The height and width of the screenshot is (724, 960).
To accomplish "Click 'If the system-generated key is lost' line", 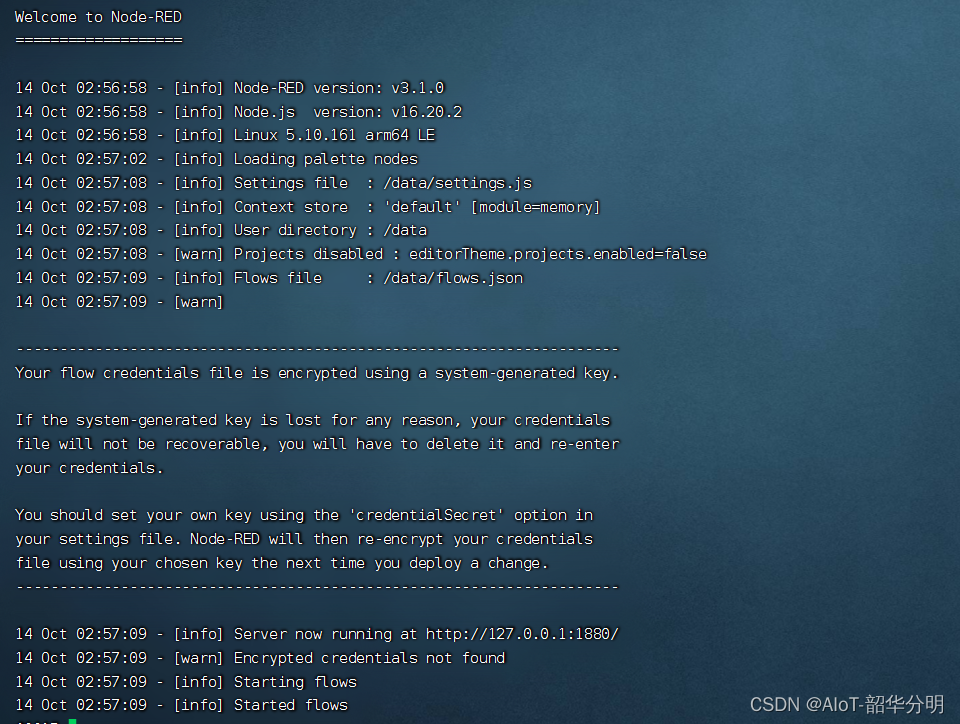I will (x=313, y=420).
